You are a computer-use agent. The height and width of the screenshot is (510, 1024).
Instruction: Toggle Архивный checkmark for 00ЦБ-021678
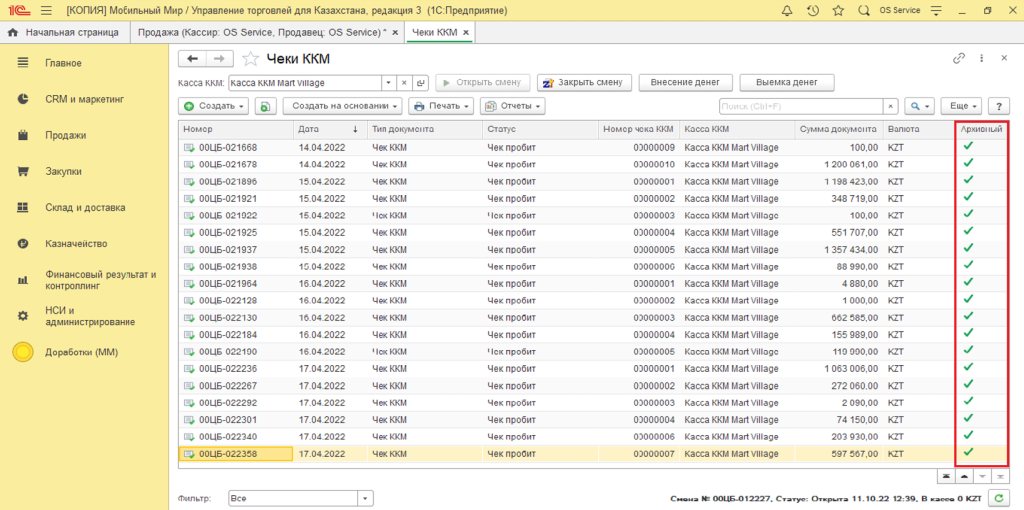click(968, 163)
